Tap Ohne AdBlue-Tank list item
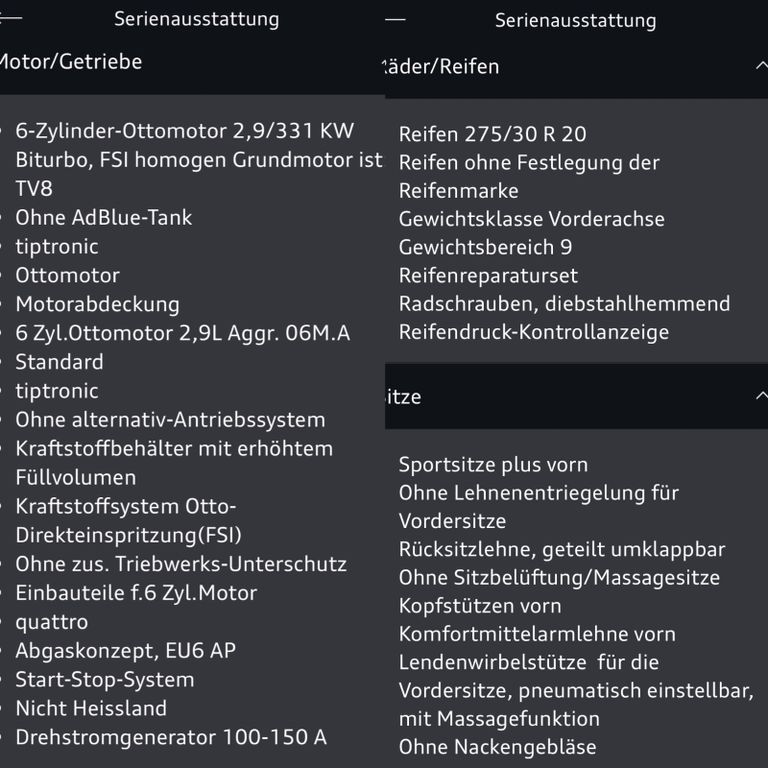The image size is (768, 768). 103,217
